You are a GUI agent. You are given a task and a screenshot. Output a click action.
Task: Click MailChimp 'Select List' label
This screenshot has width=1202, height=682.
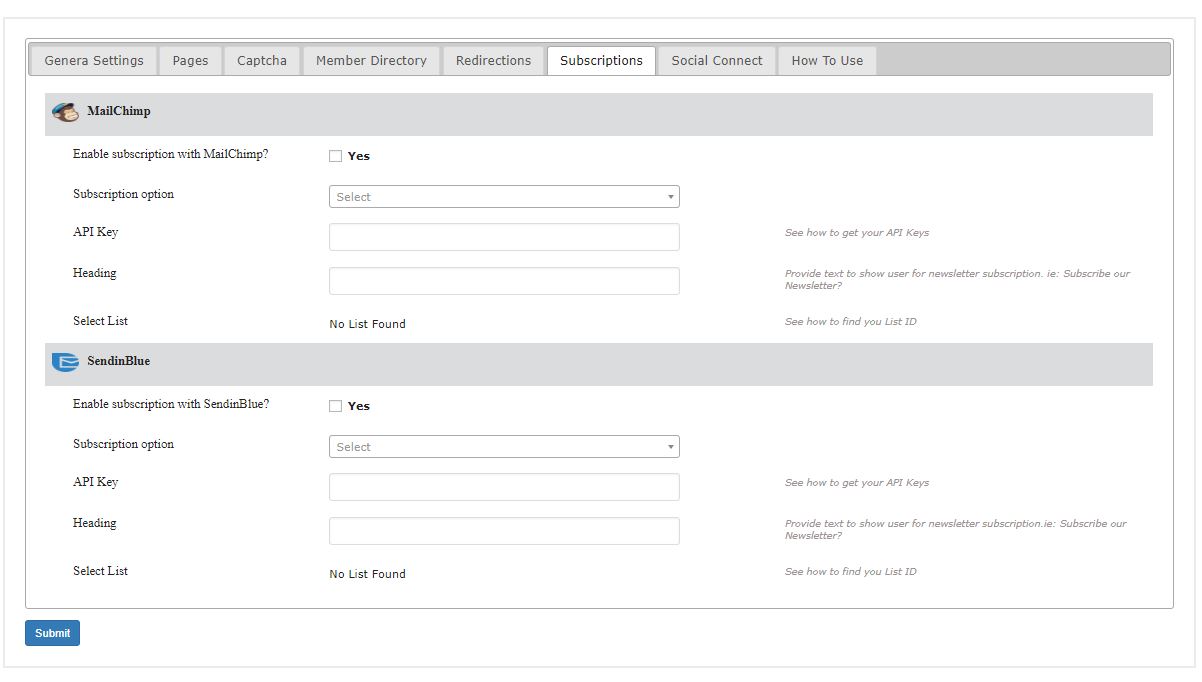[x=100, y=321]
